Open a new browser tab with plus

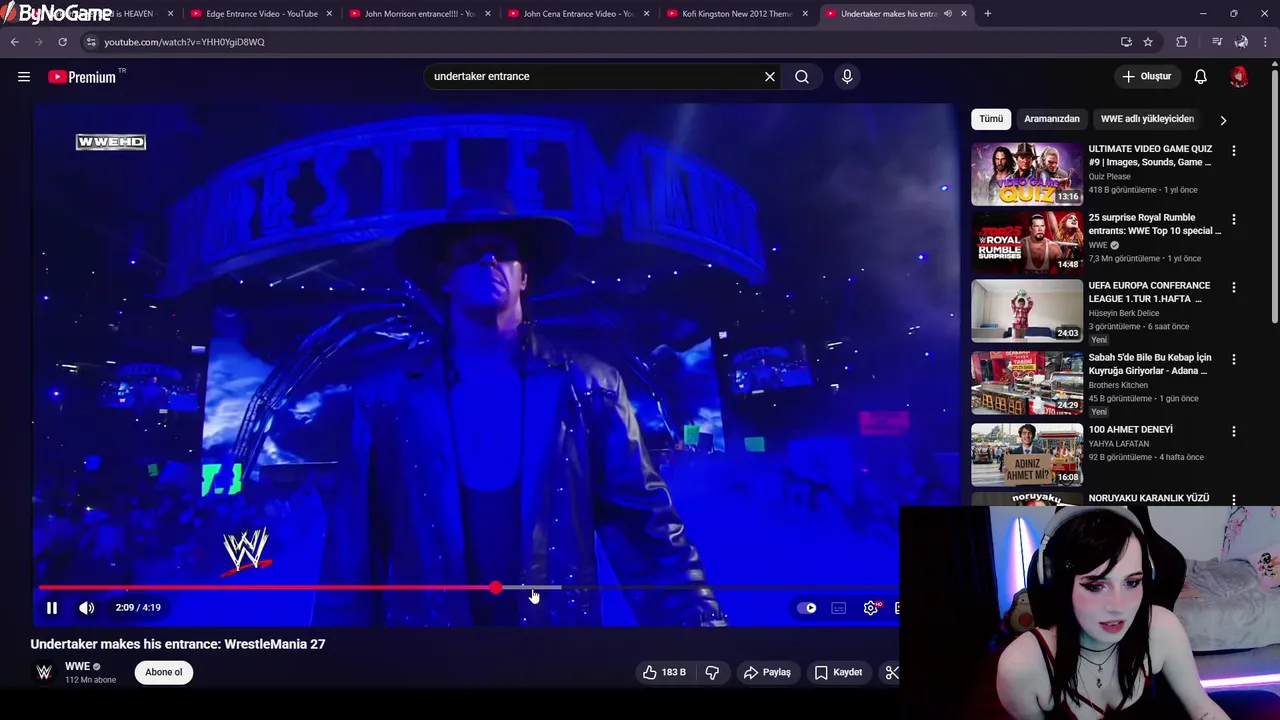(x=988, y=14)
